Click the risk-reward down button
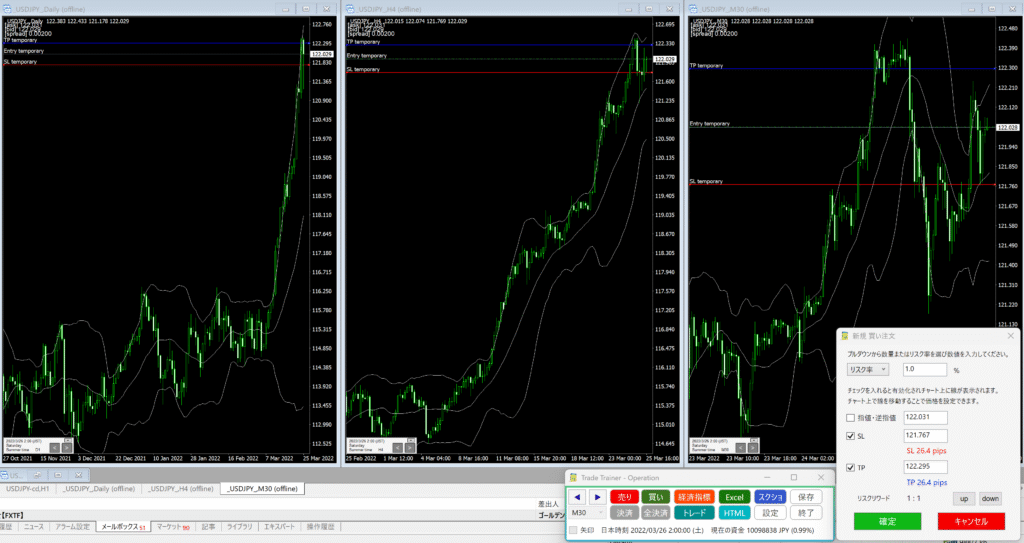Image resolution: width=1024 pixels, height=543 pixels. click(990, 499)
